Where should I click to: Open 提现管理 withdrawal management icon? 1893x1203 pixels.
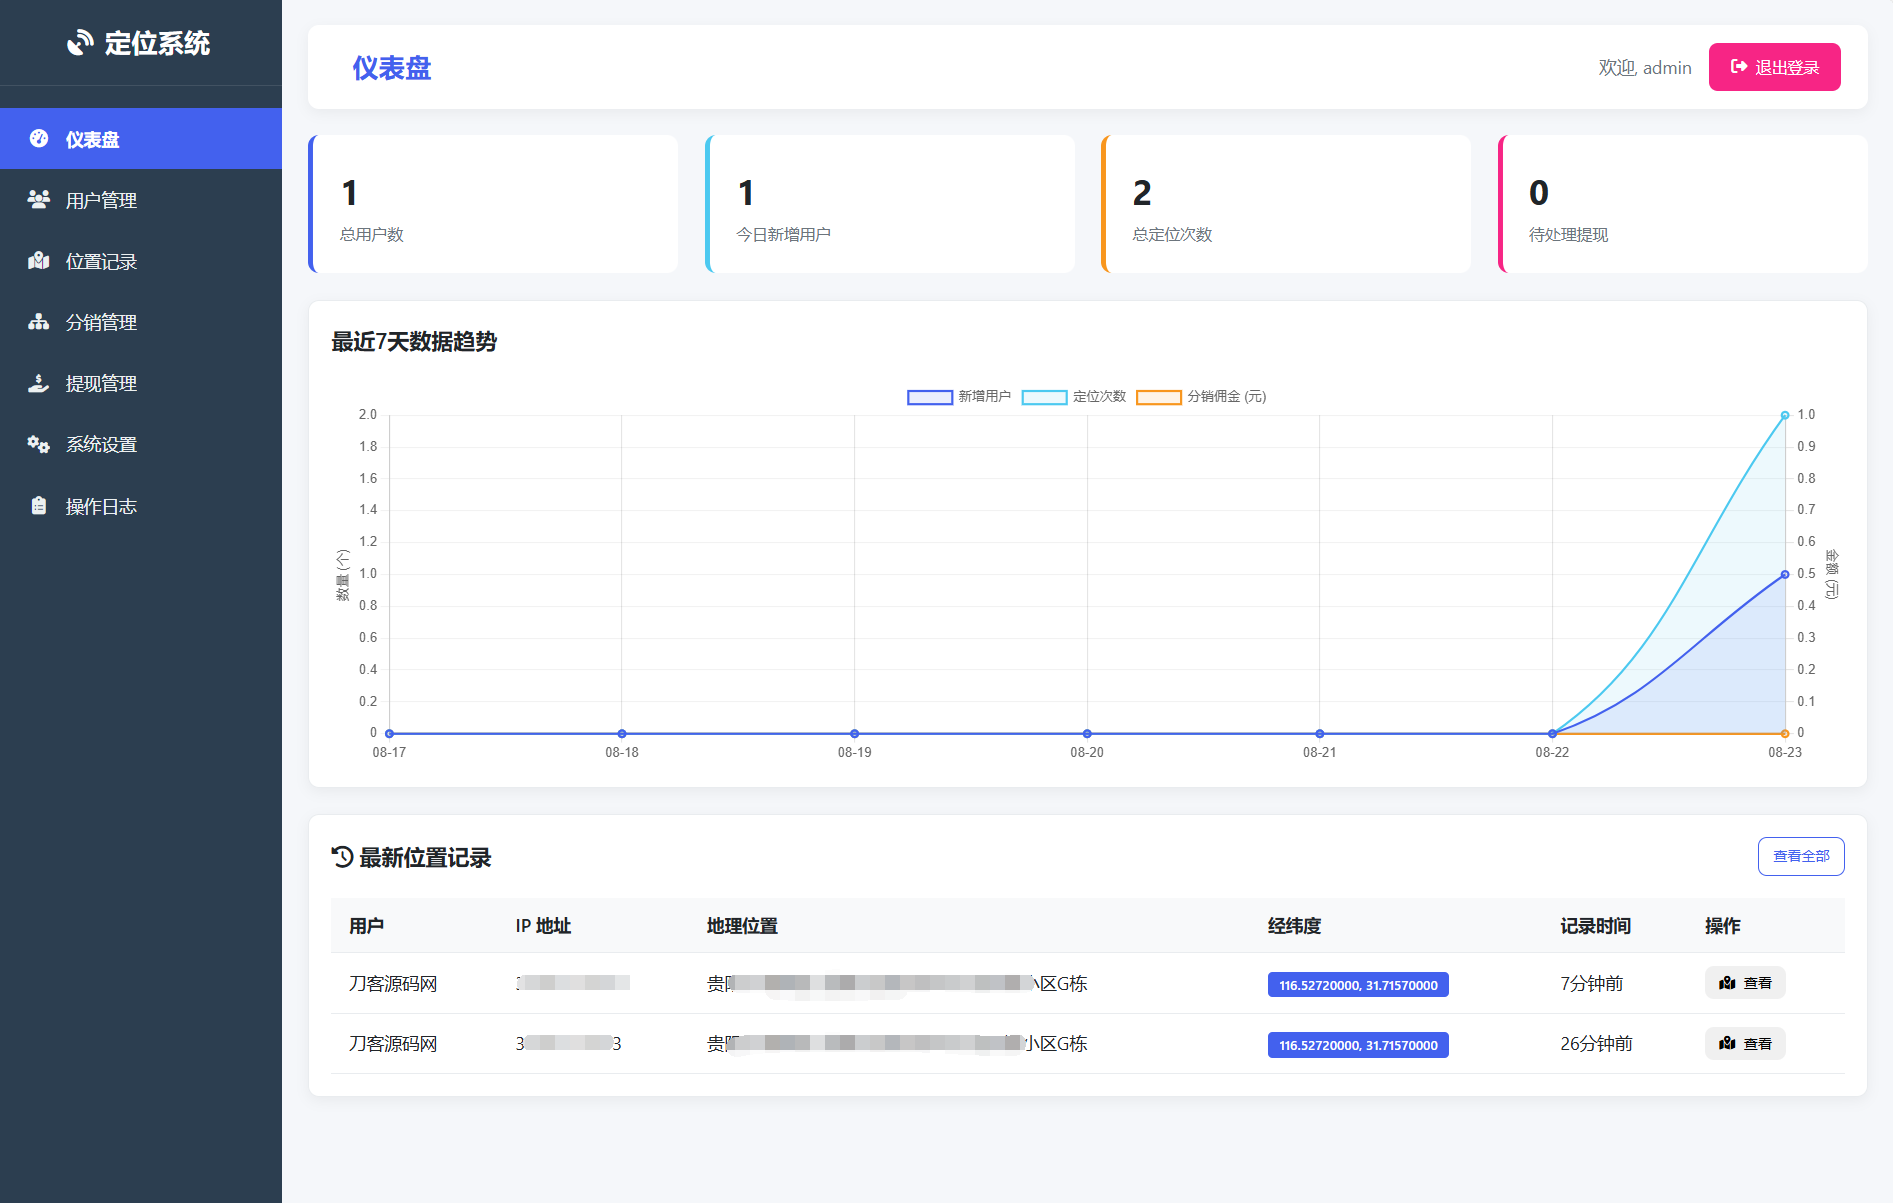[x=39, y=383]
